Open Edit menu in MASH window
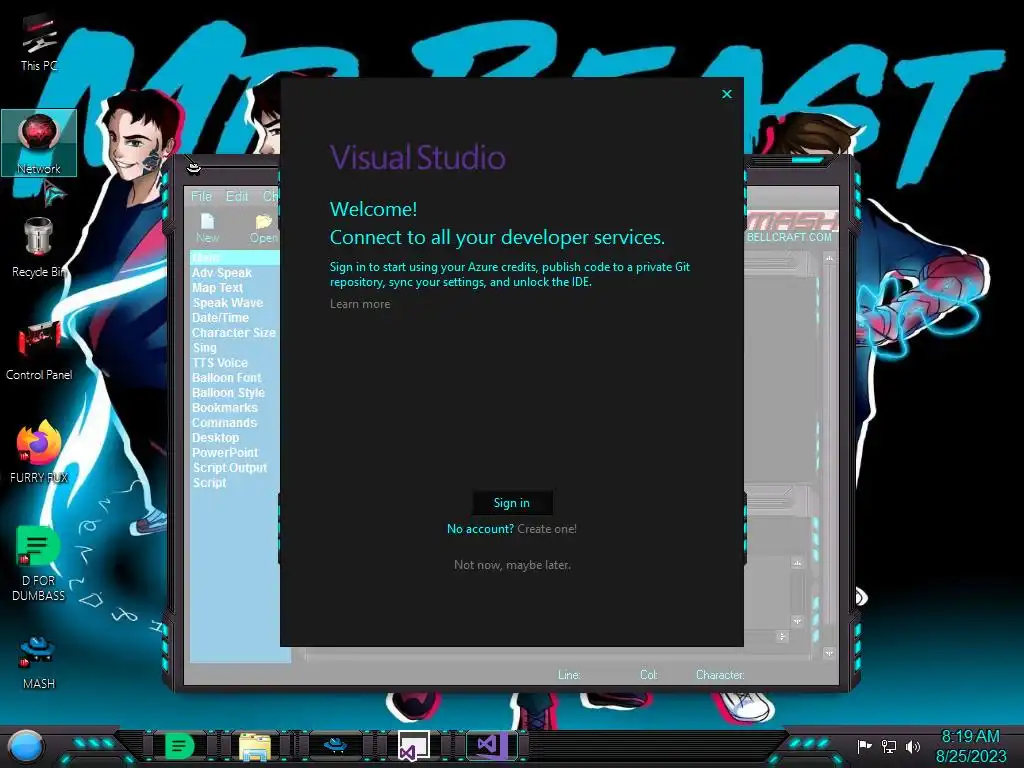The image size is (1024, 768). (x=237, y=196)
